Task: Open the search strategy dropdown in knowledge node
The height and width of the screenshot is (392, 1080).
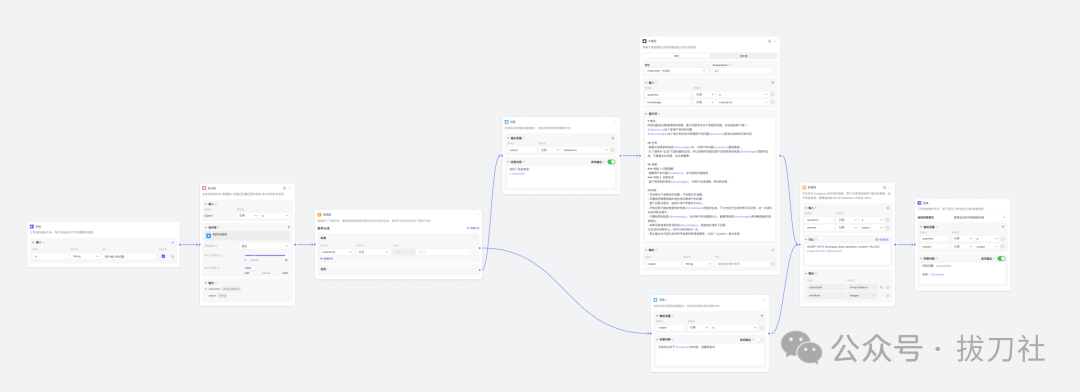Action: pos(263,245)
